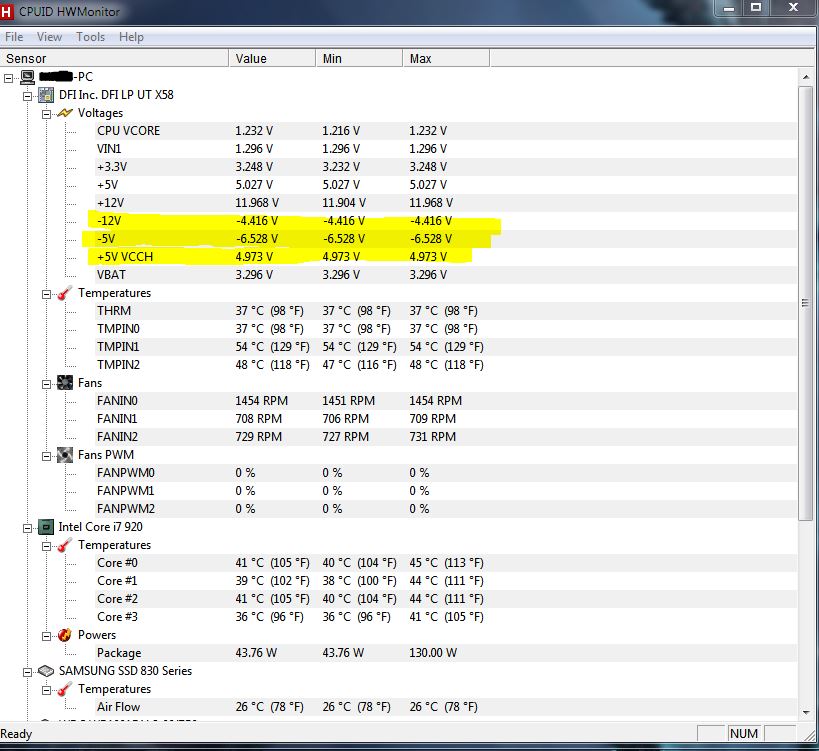Click the scrollbar down arrow
The width and height of the screenshot is (819, 751).
pos(806,712)
